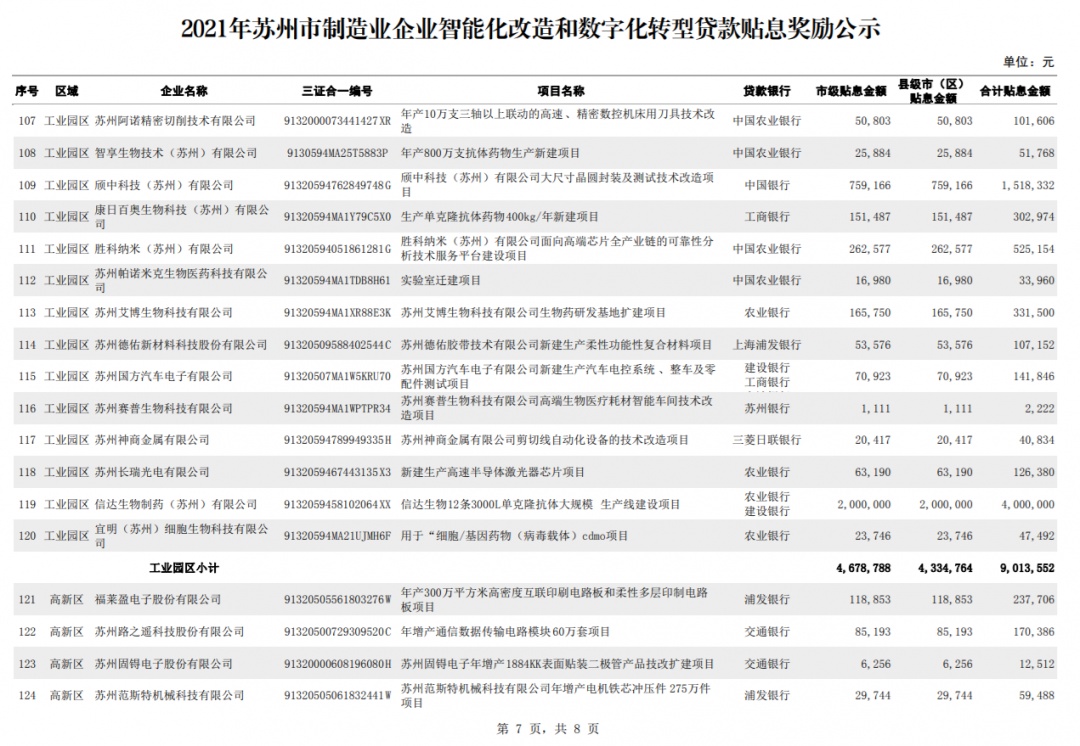Click total amount 302,974
This screenshot has width=1080, height=746.
tap(1033, 217)
